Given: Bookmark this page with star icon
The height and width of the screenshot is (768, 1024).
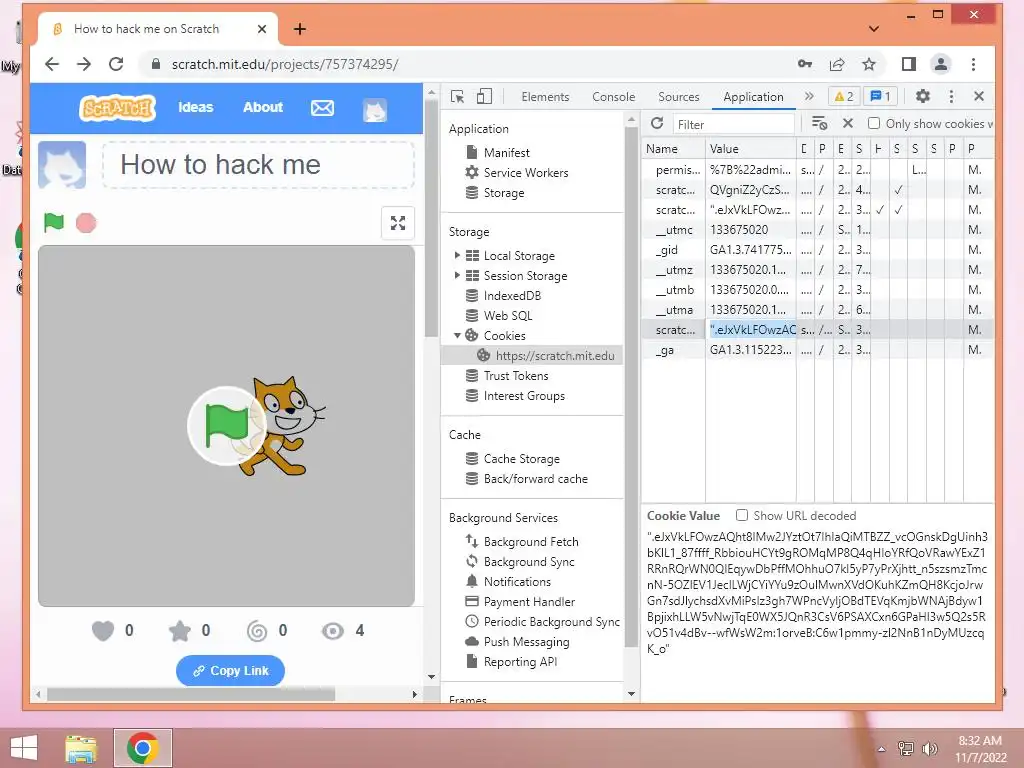Looking at the screenshot, I should pos(869,64).
